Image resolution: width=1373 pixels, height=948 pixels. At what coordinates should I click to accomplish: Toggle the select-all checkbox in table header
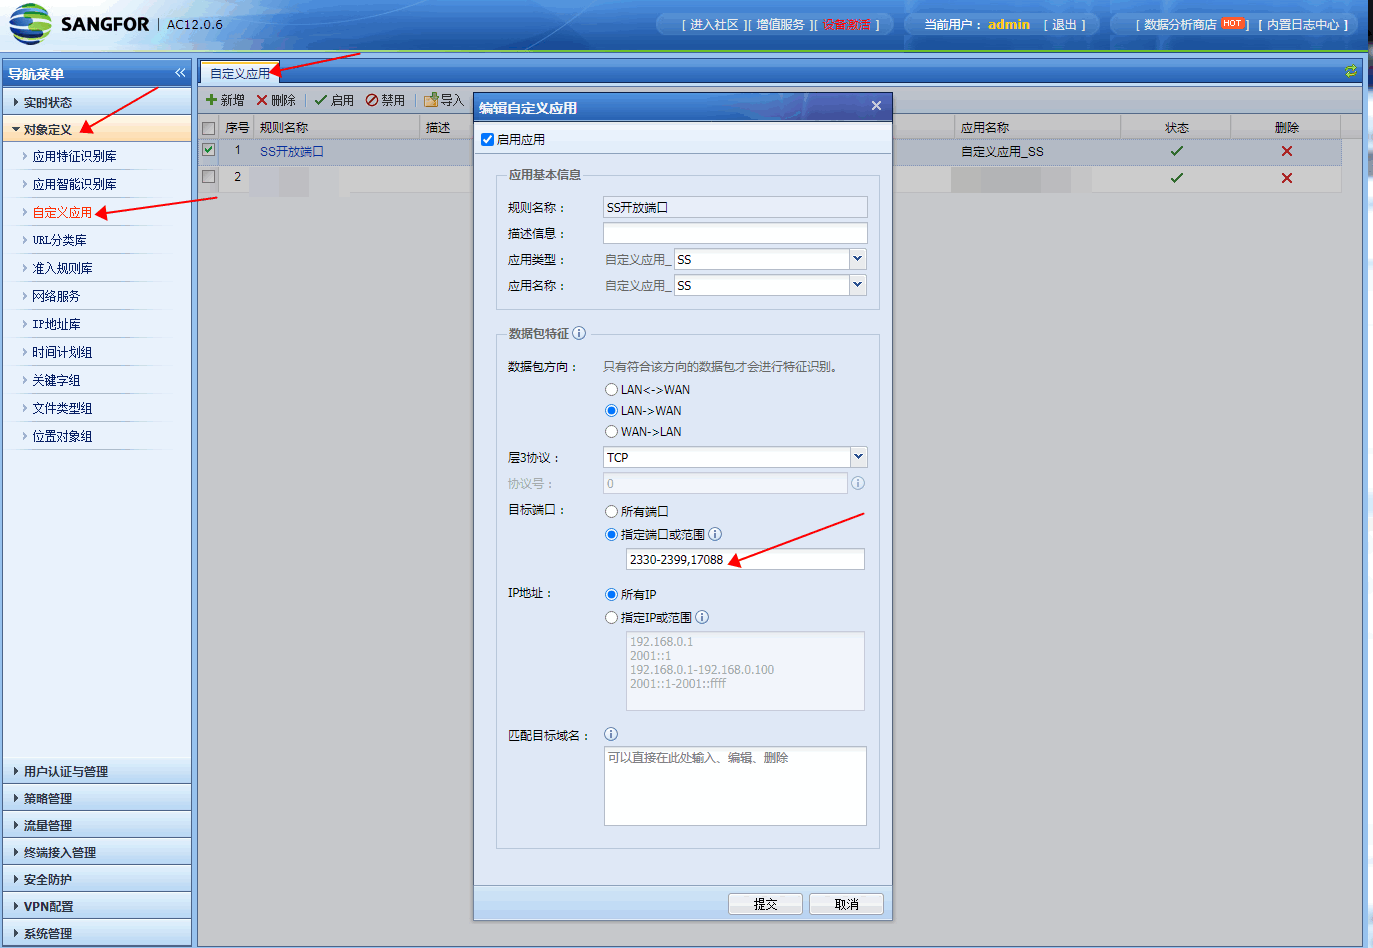[208, 128]
